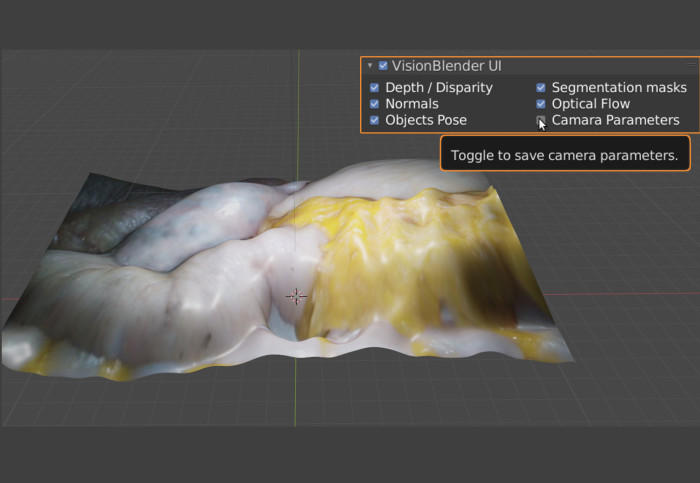Uncheck the Normals checkbox
This screenshot has width=700, height=483.
375,104
